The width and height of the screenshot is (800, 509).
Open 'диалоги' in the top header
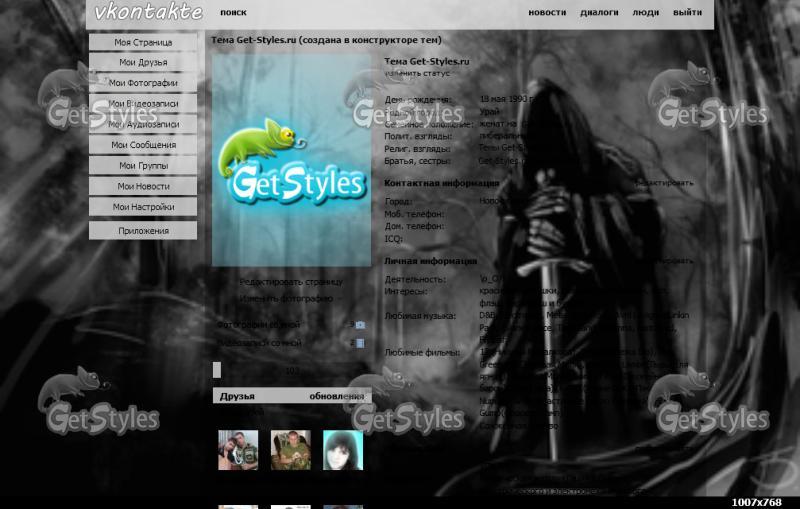[x=599, y=13]
